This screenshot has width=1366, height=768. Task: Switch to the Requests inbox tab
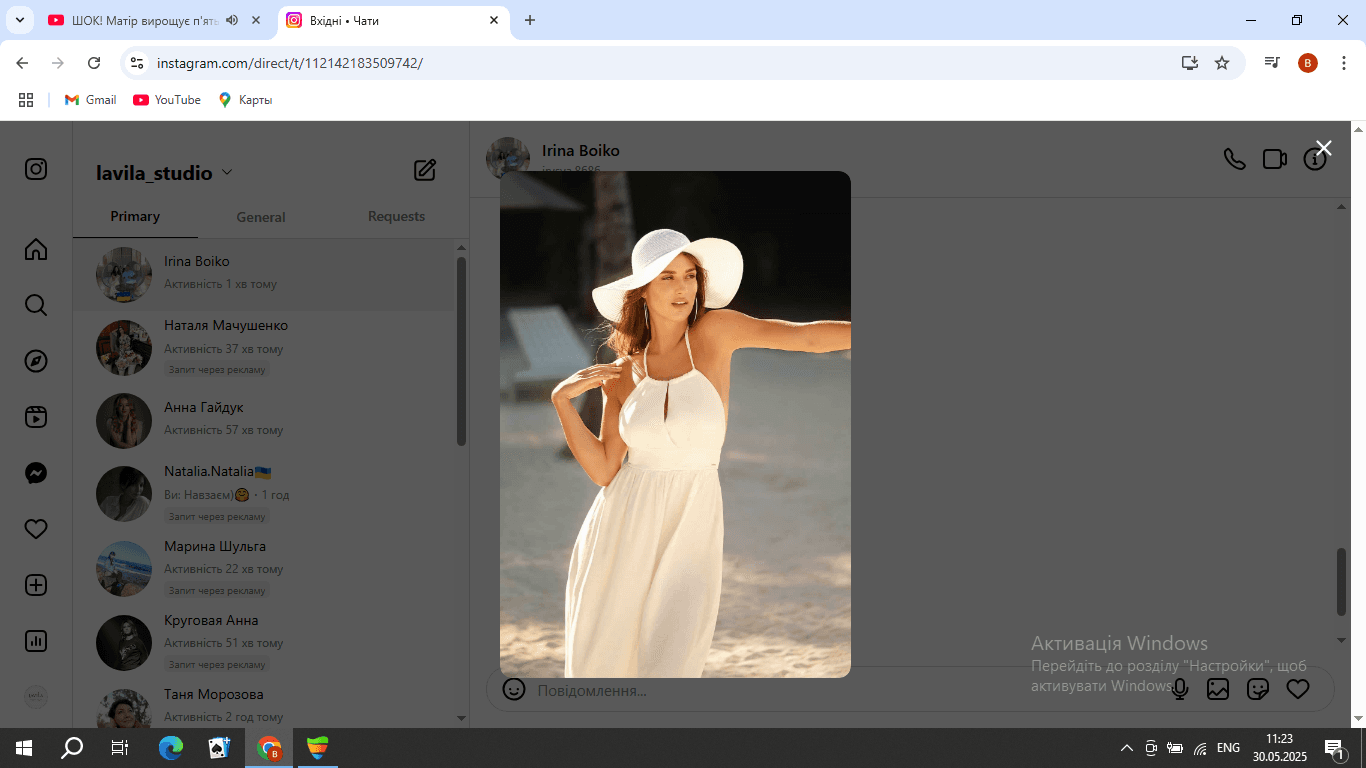click(396, 216)
